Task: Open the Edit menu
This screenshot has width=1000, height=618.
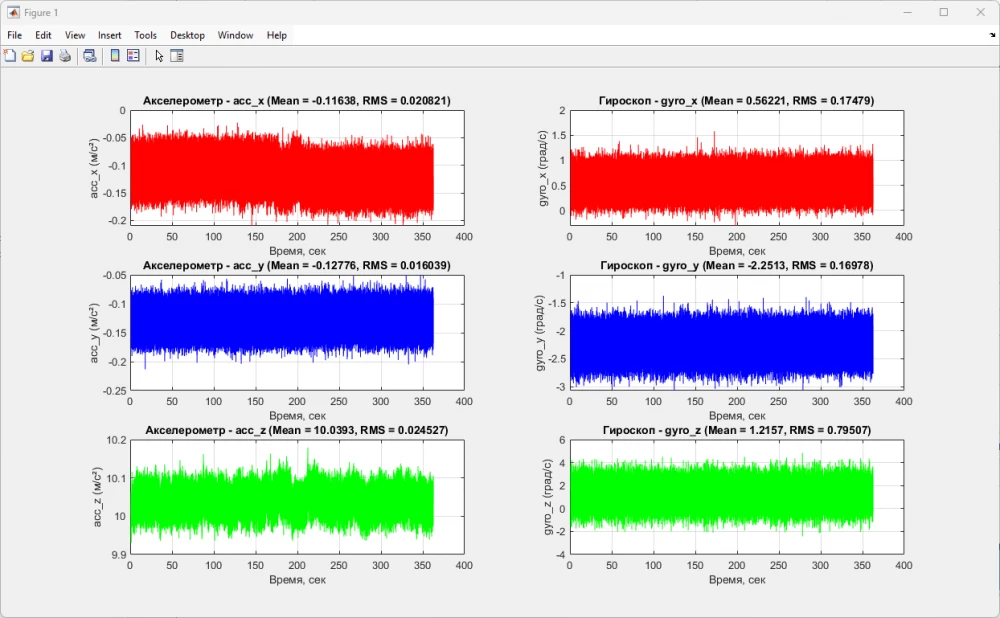Action: tap(43, 35)
